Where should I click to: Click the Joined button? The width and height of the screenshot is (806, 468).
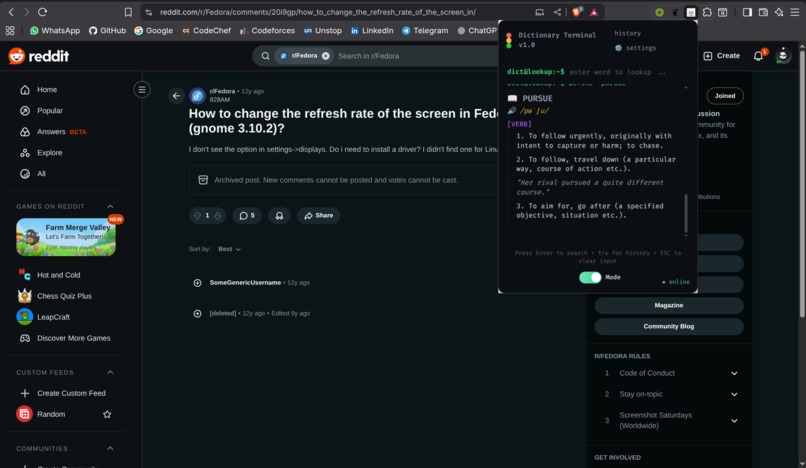(x=725, y=96)
